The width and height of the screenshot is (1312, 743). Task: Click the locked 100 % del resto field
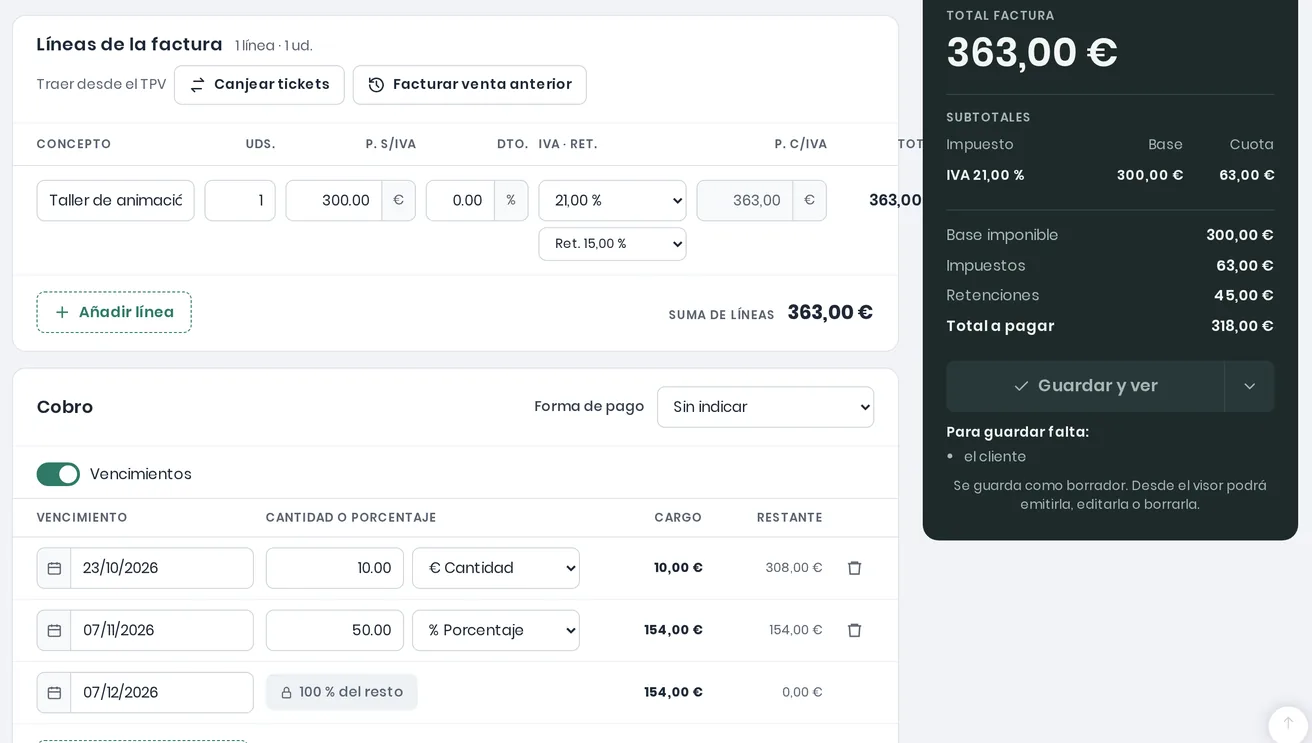[342, 692]
